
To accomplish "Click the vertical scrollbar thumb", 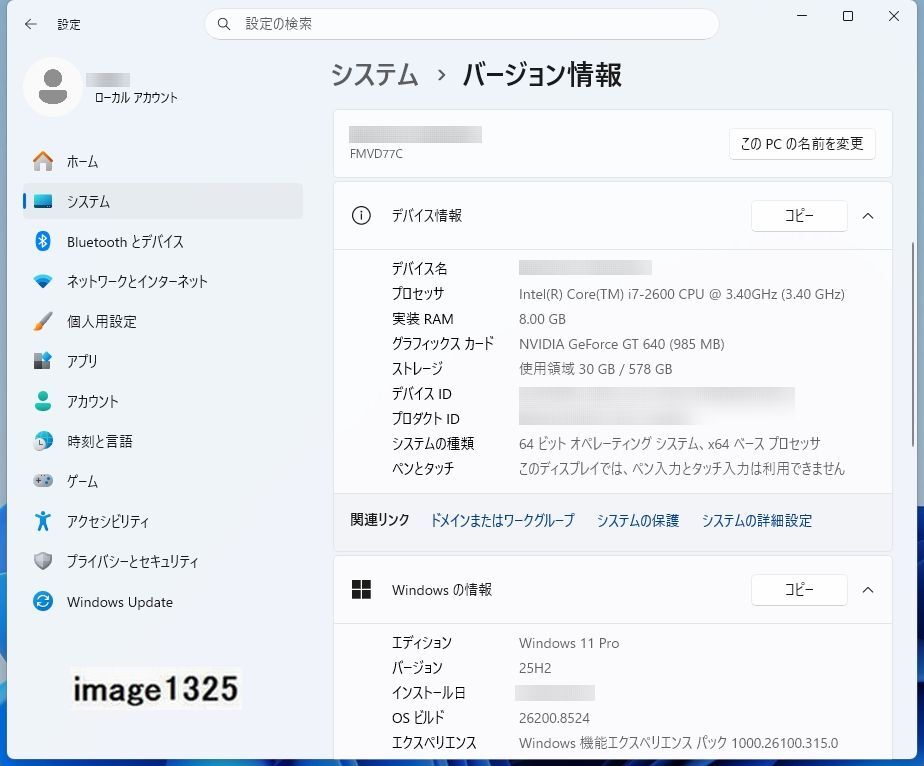I will 913,345.
